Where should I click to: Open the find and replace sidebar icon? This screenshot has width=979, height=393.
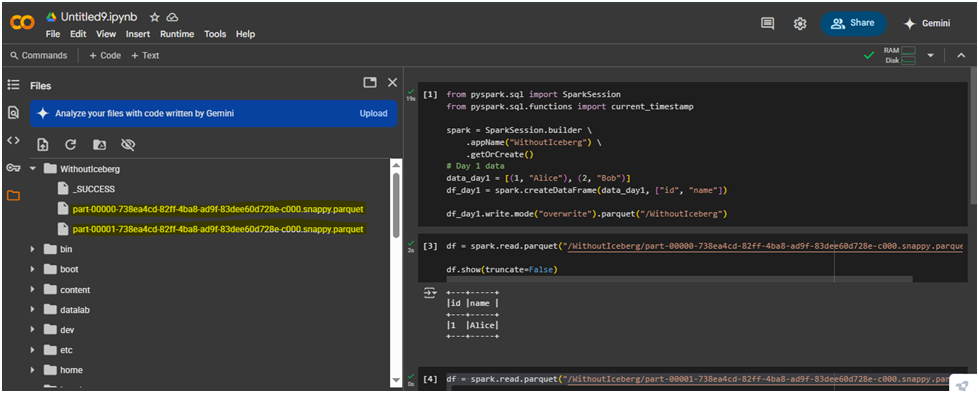13,112
